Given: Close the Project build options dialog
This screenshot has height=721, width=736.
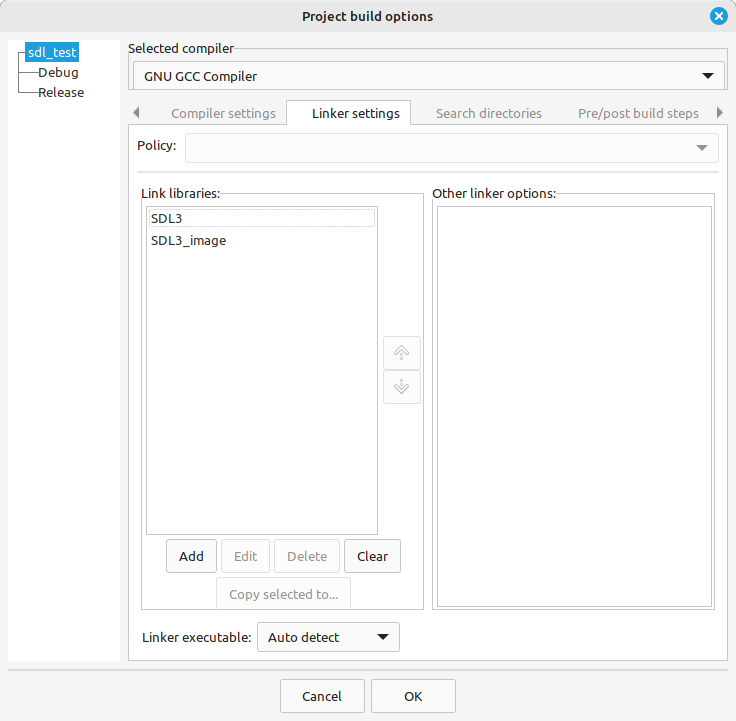Looking at the screenshot, I should tap(718, 16).
